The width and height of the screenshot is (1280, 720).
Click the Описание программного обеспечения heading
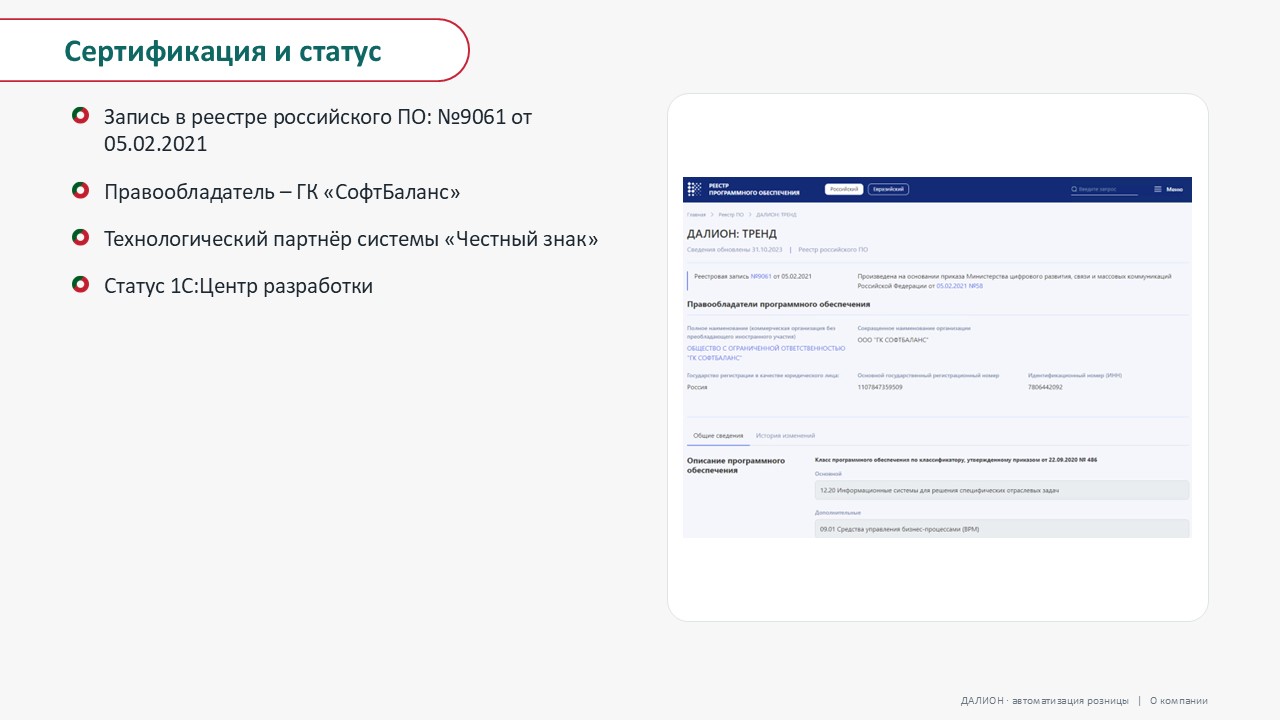736,465
